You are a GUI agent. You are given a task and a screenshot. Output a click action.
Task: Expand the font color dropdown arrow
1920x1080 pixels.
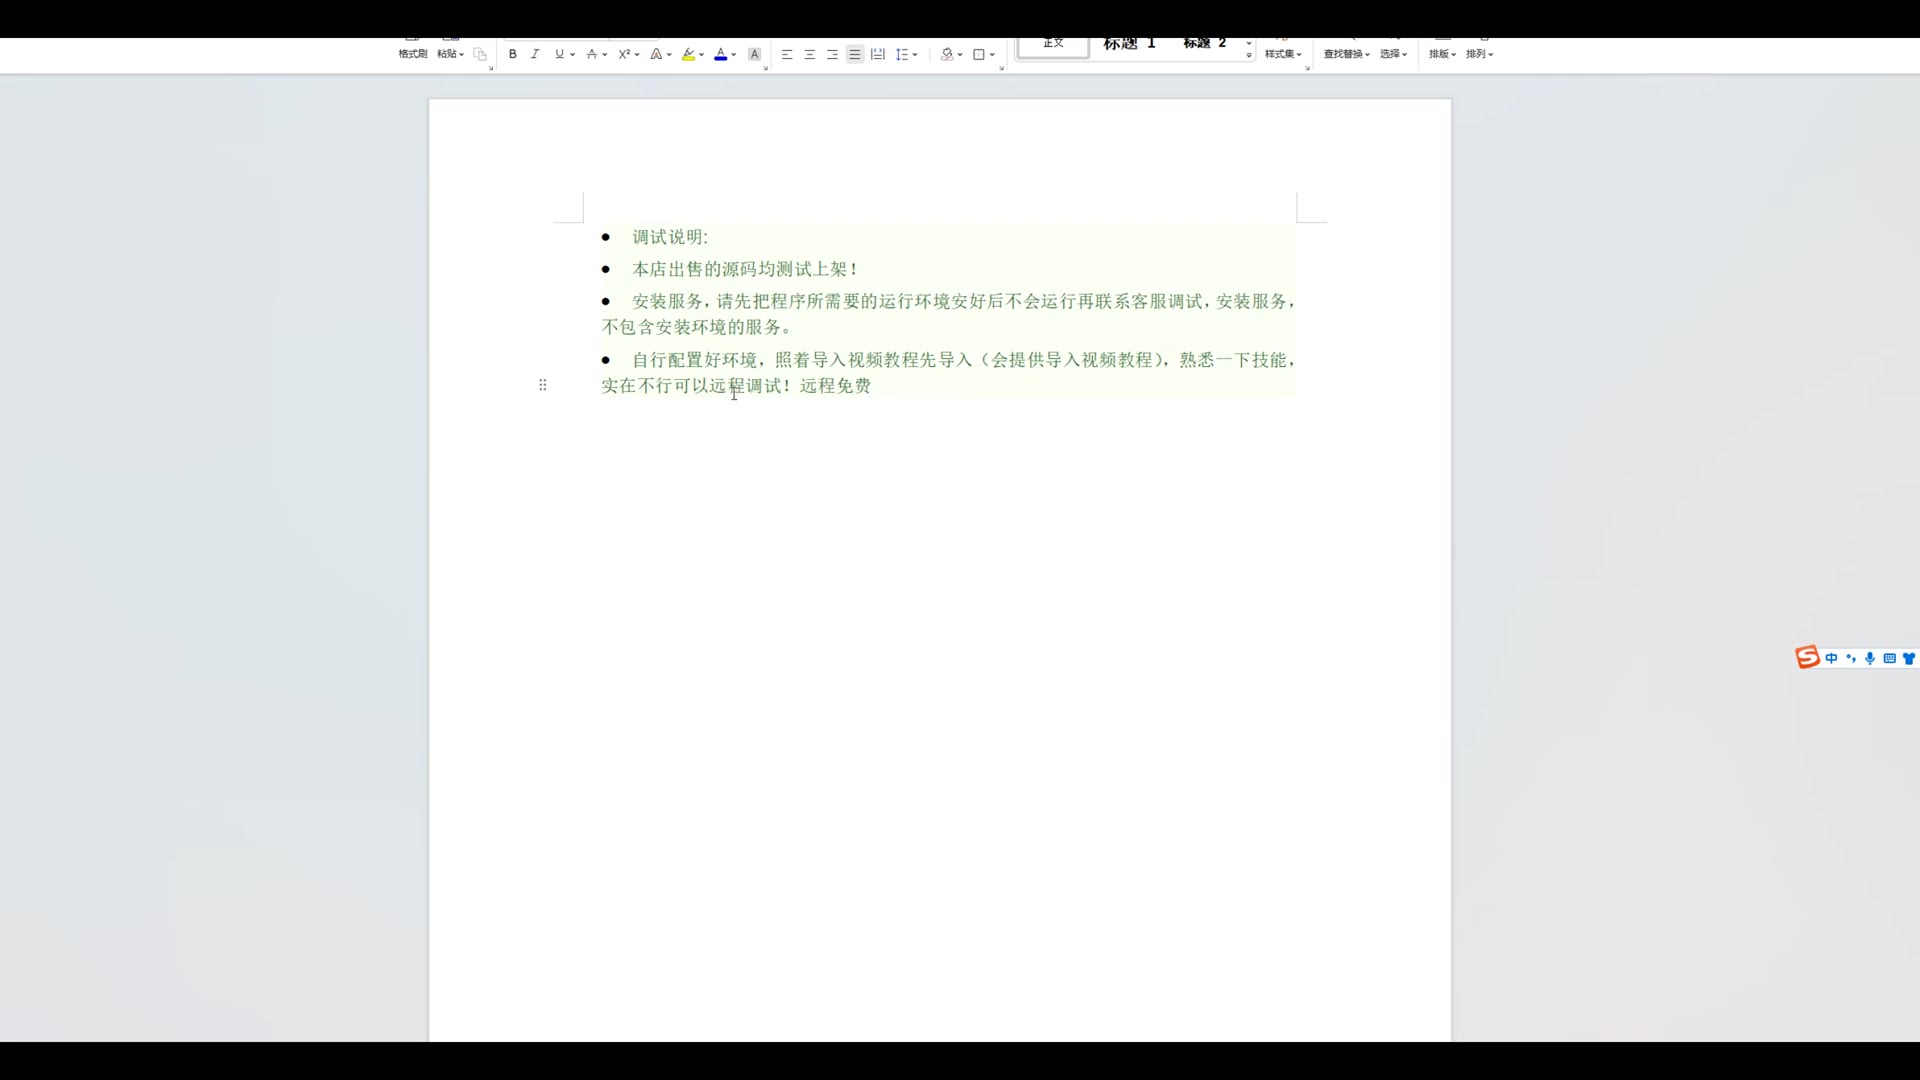point(734,54)
